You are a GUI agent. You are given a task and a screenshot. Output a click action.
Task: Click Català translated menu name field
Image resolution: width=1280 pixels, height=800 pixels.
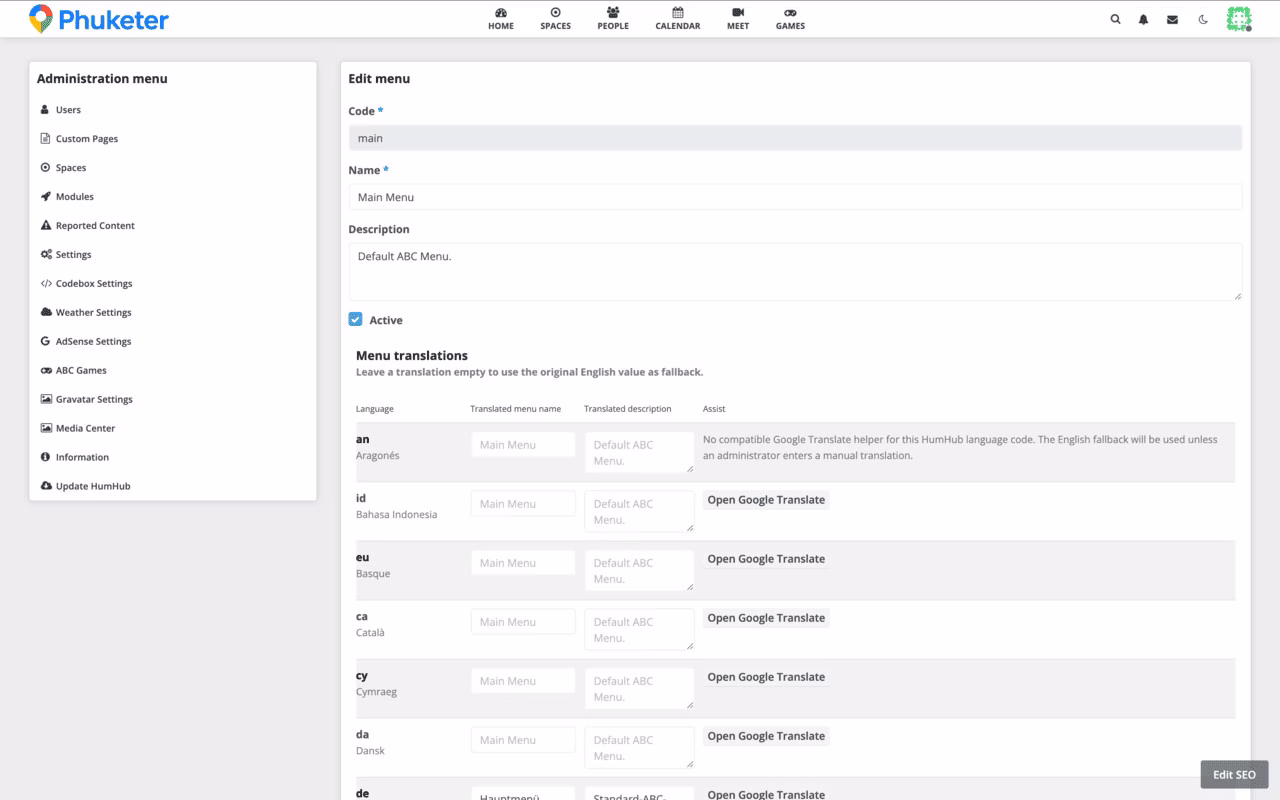523,622
